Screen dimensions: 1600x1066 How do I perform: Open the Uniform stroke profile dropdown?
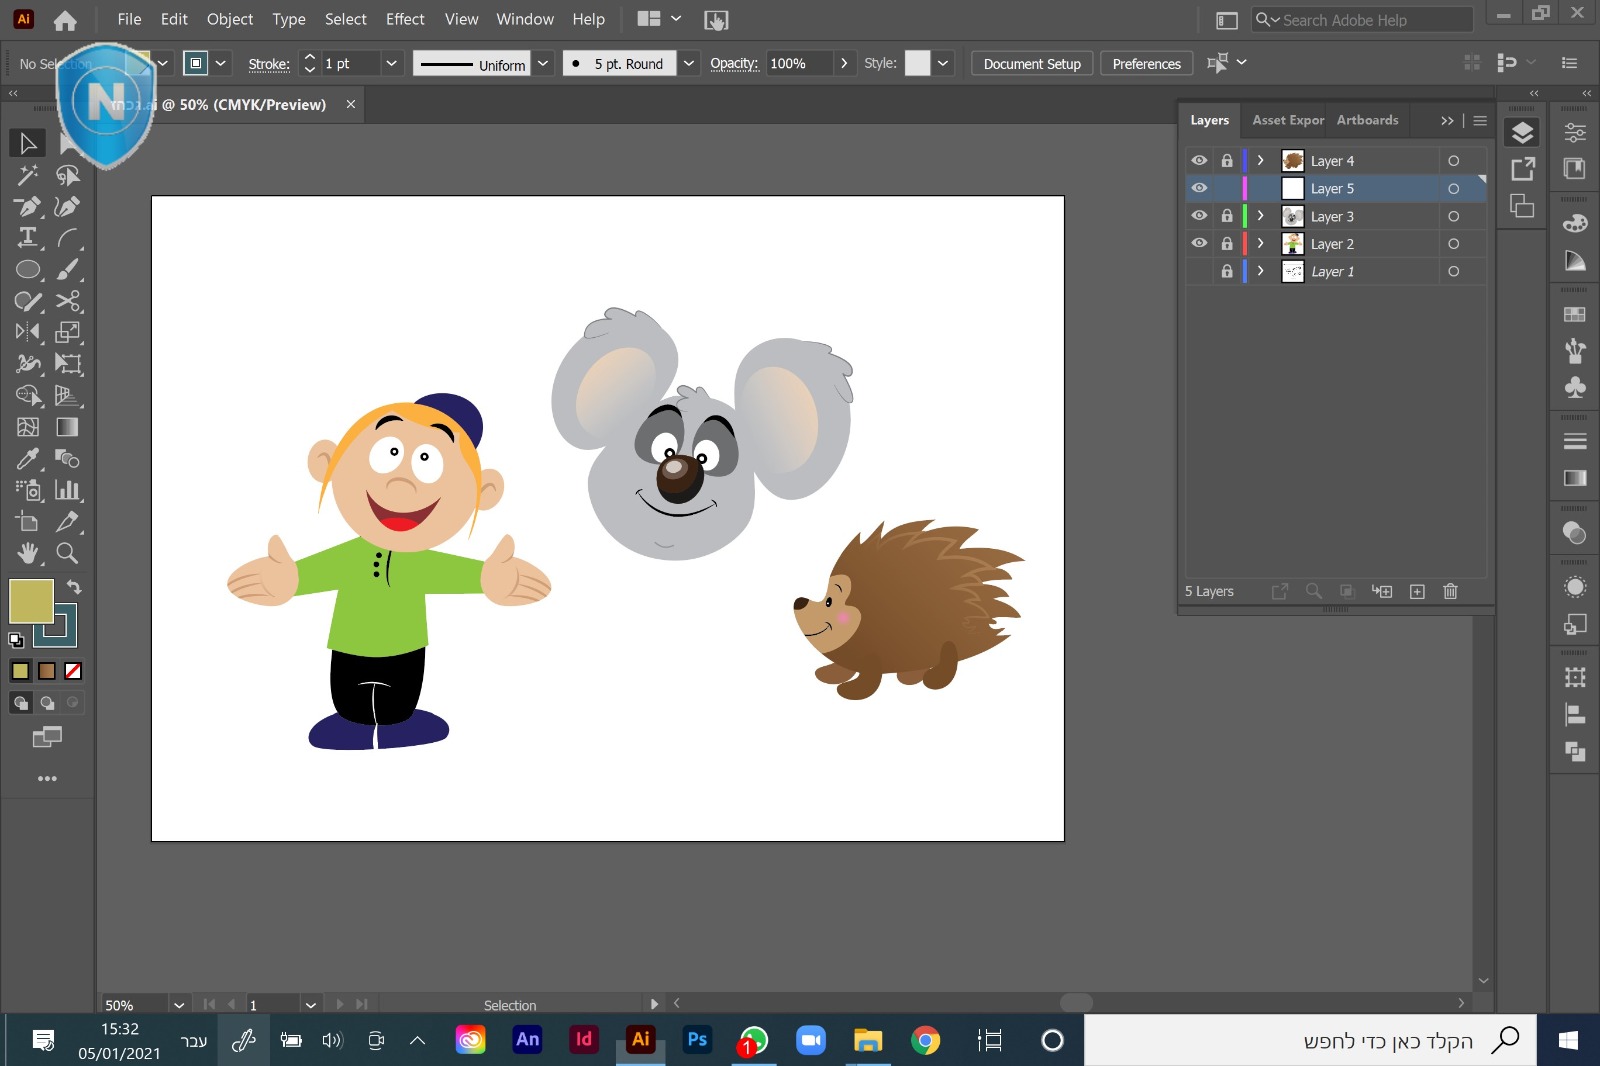pyautogui.click(x=543, y=63)
